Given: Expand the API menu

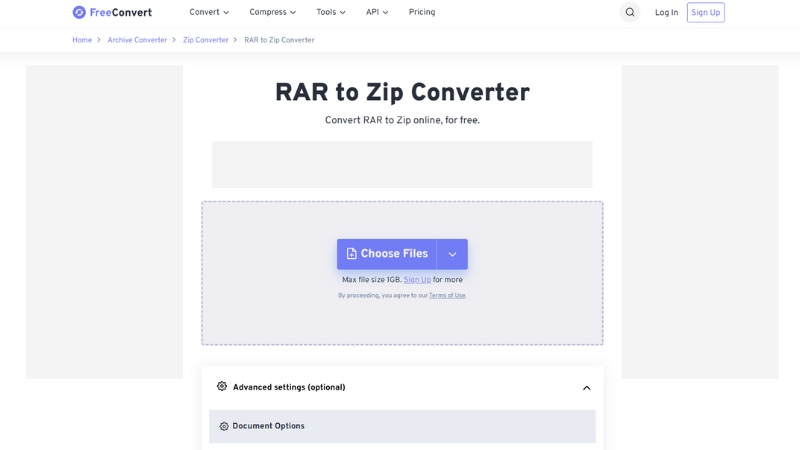Looking at the screenshot, I should [x=377, y=13].
